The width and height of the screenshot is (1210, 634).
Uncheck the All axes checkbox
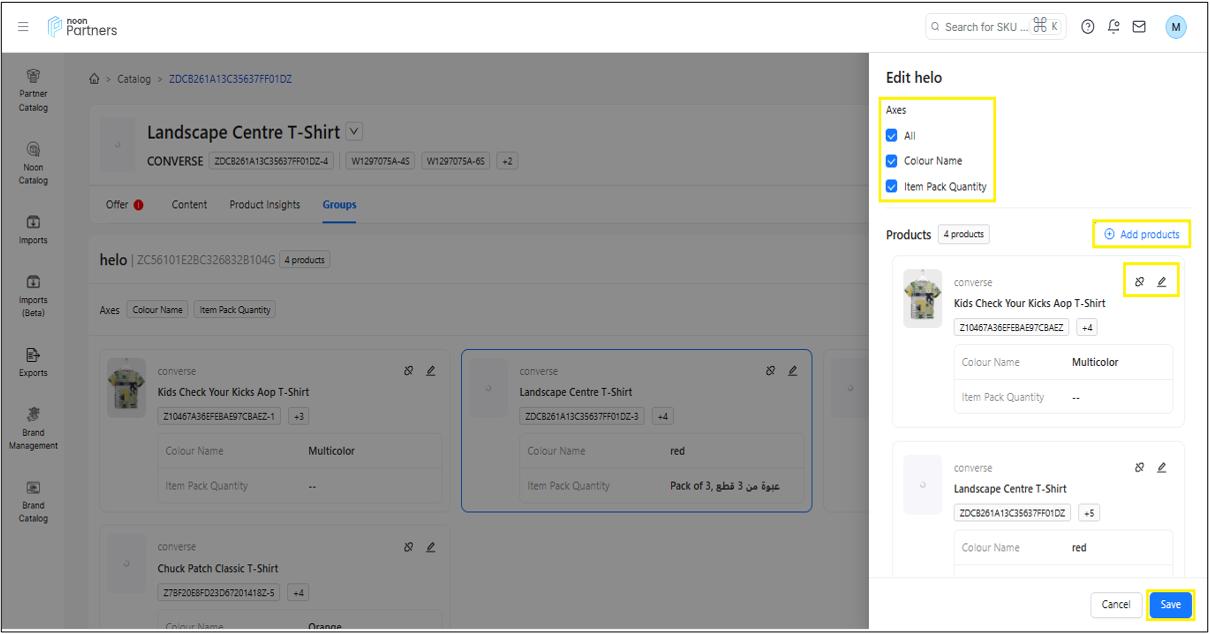pos(892,136)
